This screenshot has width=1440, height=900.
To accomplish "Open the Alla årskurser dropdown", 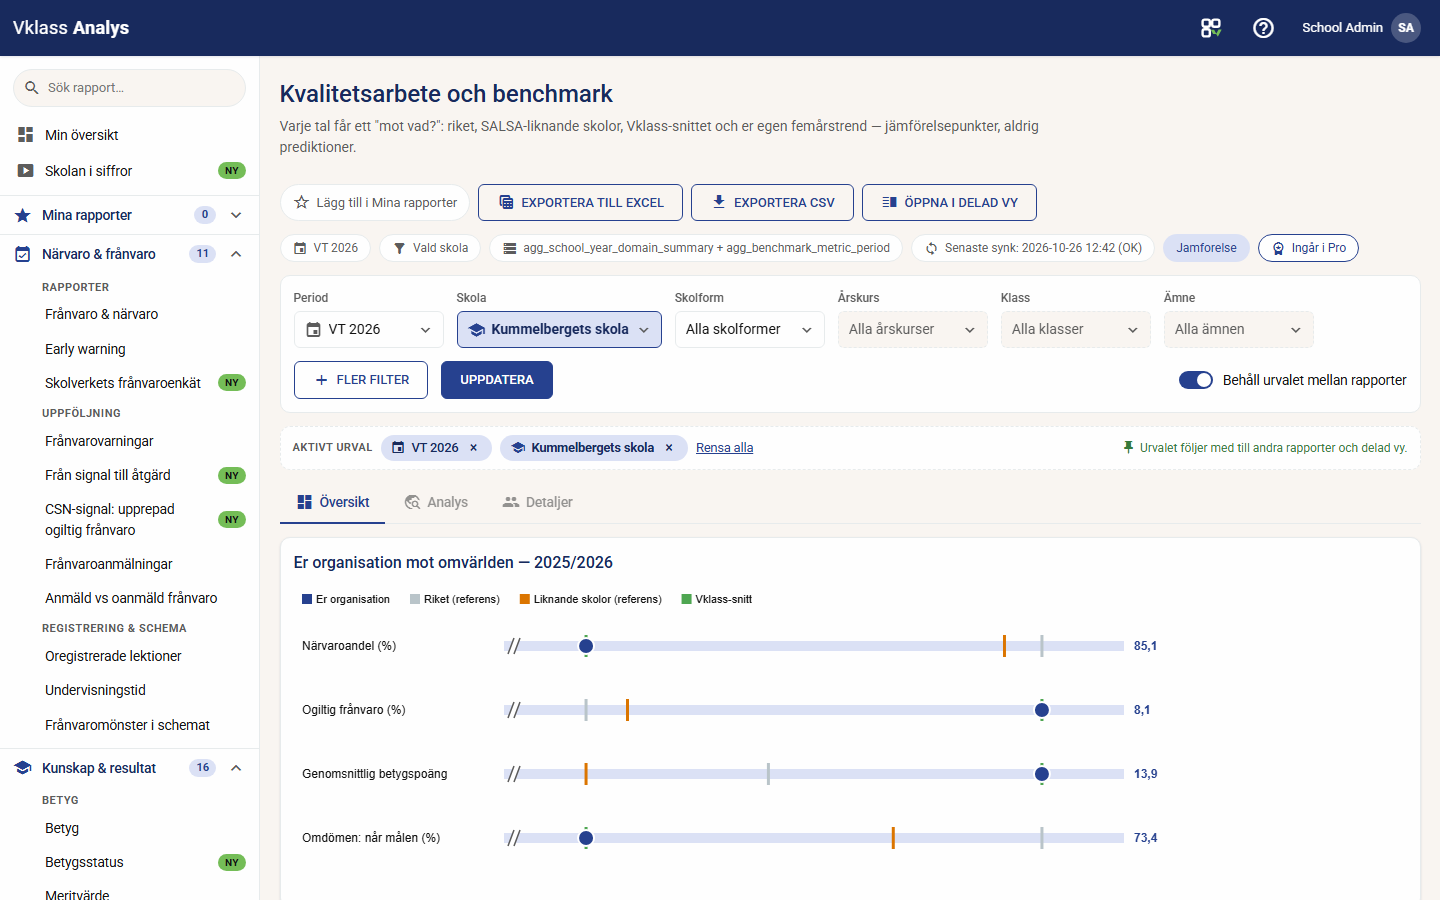I will pos(913,330).
